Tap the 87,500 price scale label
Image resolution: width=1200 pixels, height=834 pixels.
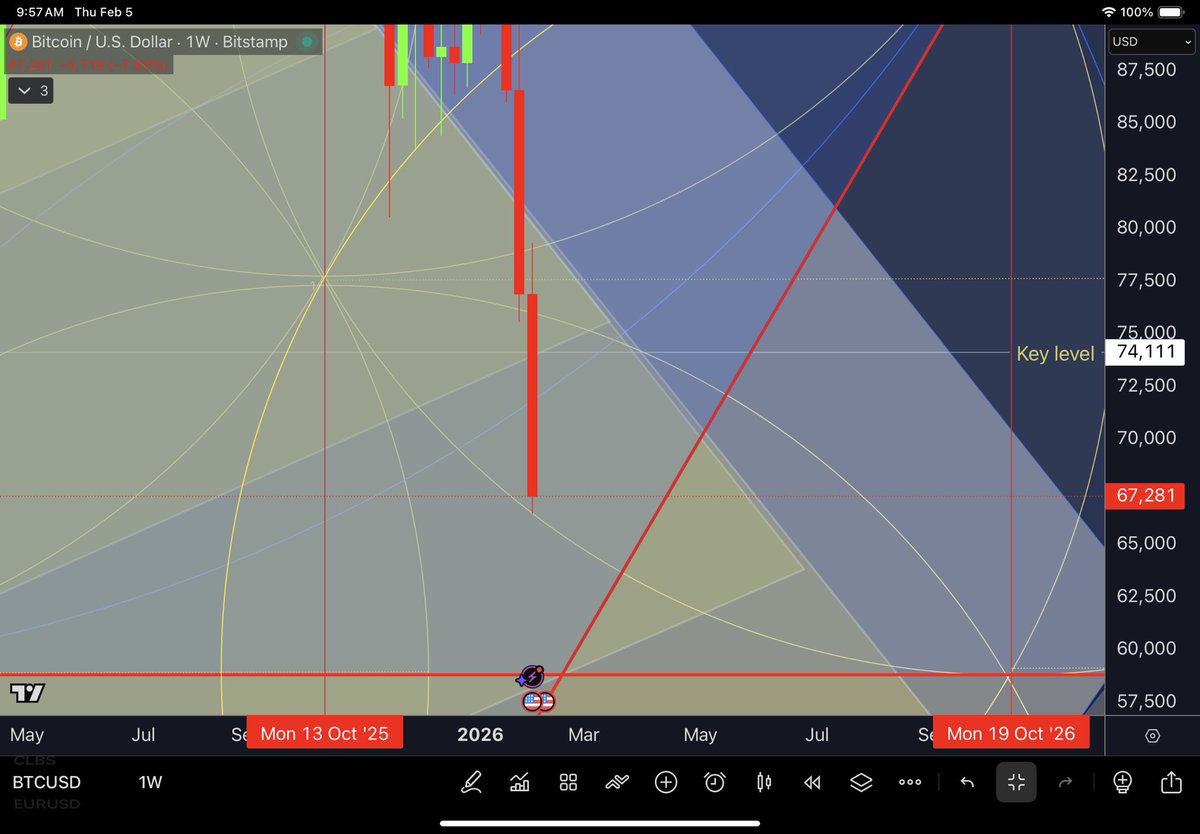pos(1146,70)
